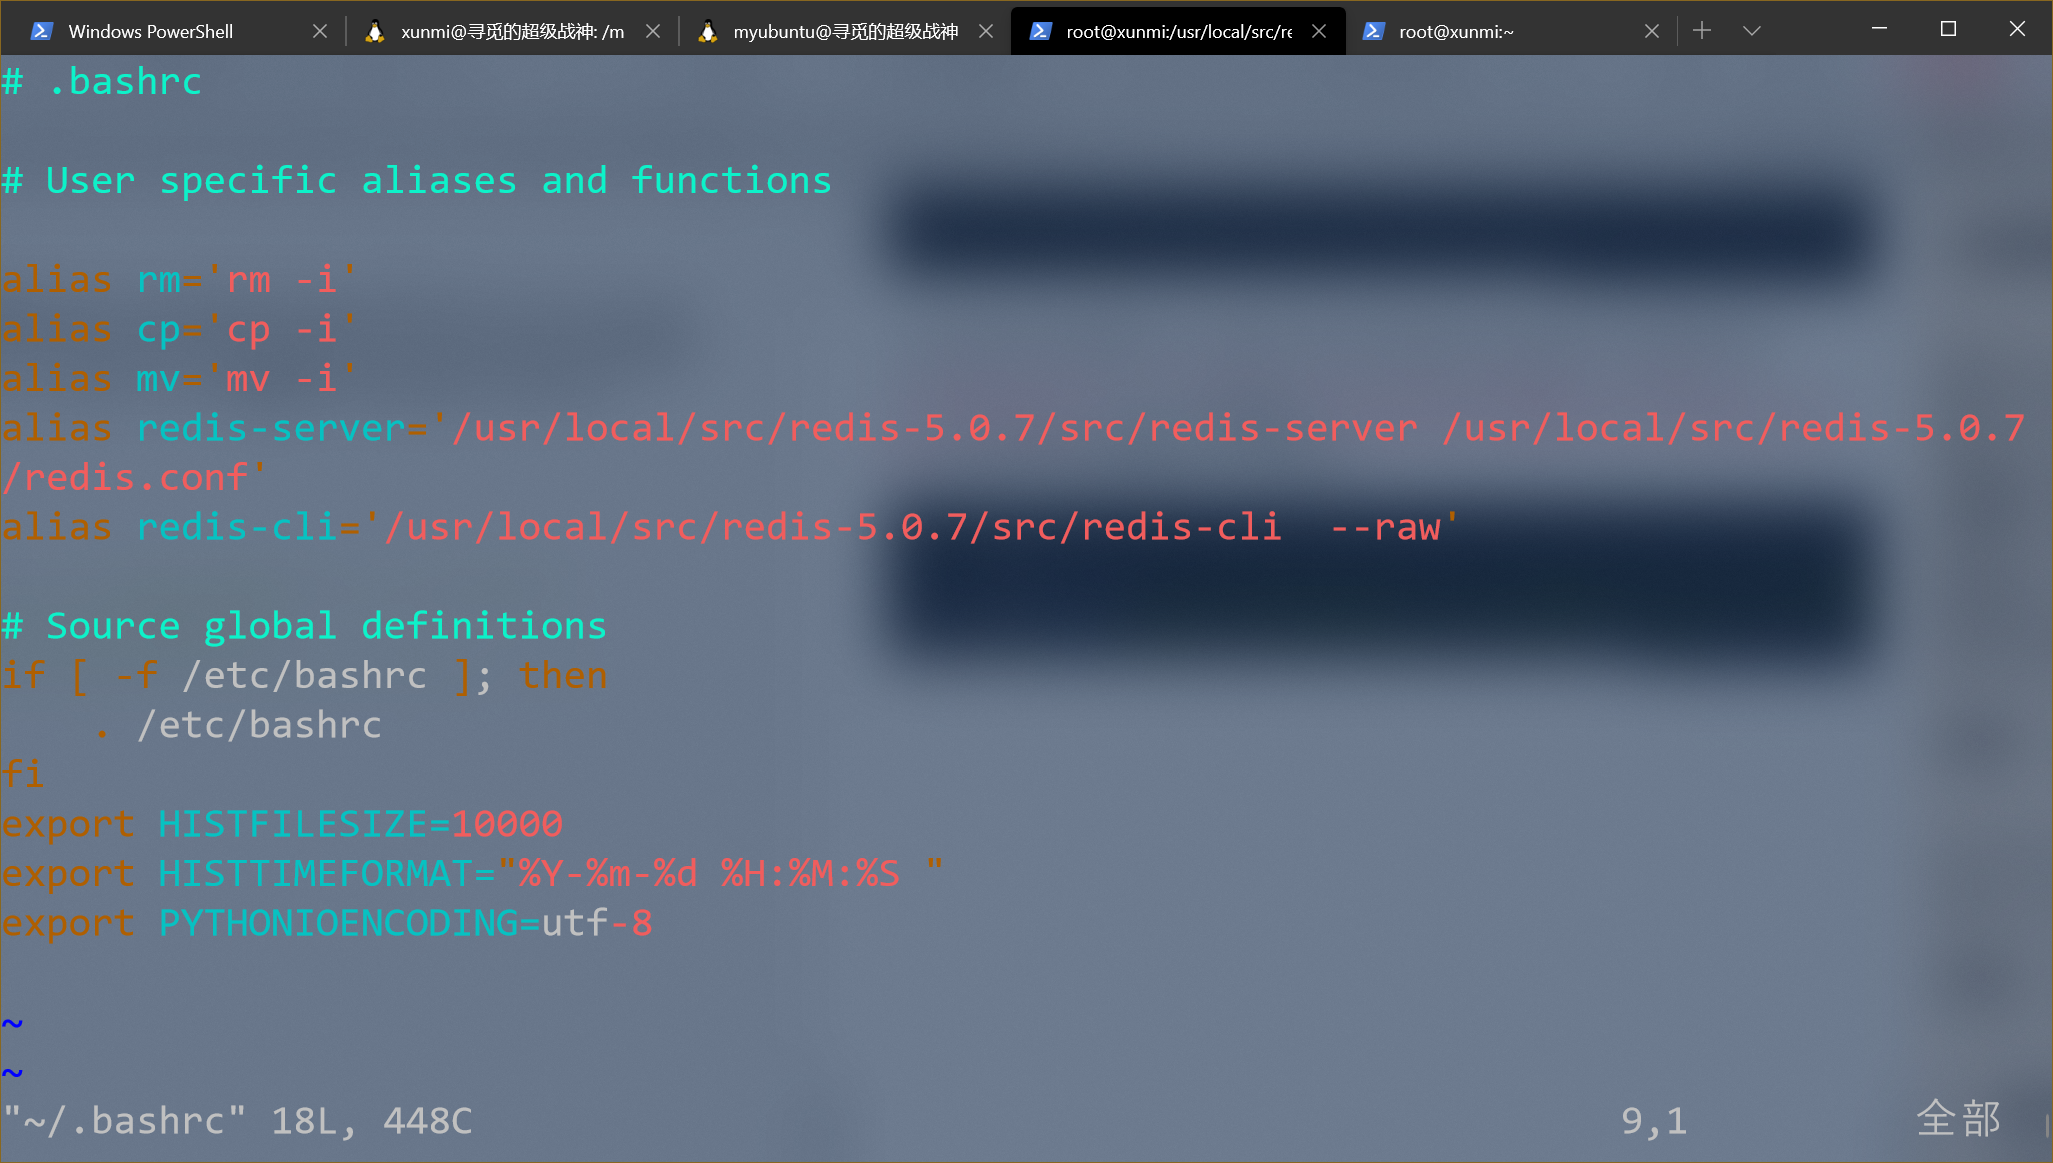The height and width of the screenshot is (1163, 2053).
Task: Close the myubuntu@ tab
Action: [x=986, y=31]
